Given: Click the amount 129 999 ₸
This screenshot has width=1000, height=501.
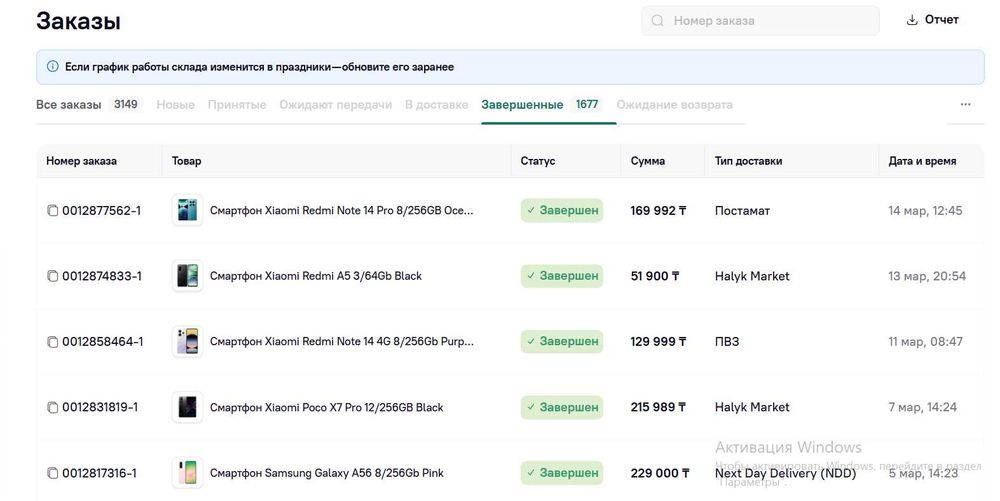Looking at the screenshot, I should click(658, 342).
